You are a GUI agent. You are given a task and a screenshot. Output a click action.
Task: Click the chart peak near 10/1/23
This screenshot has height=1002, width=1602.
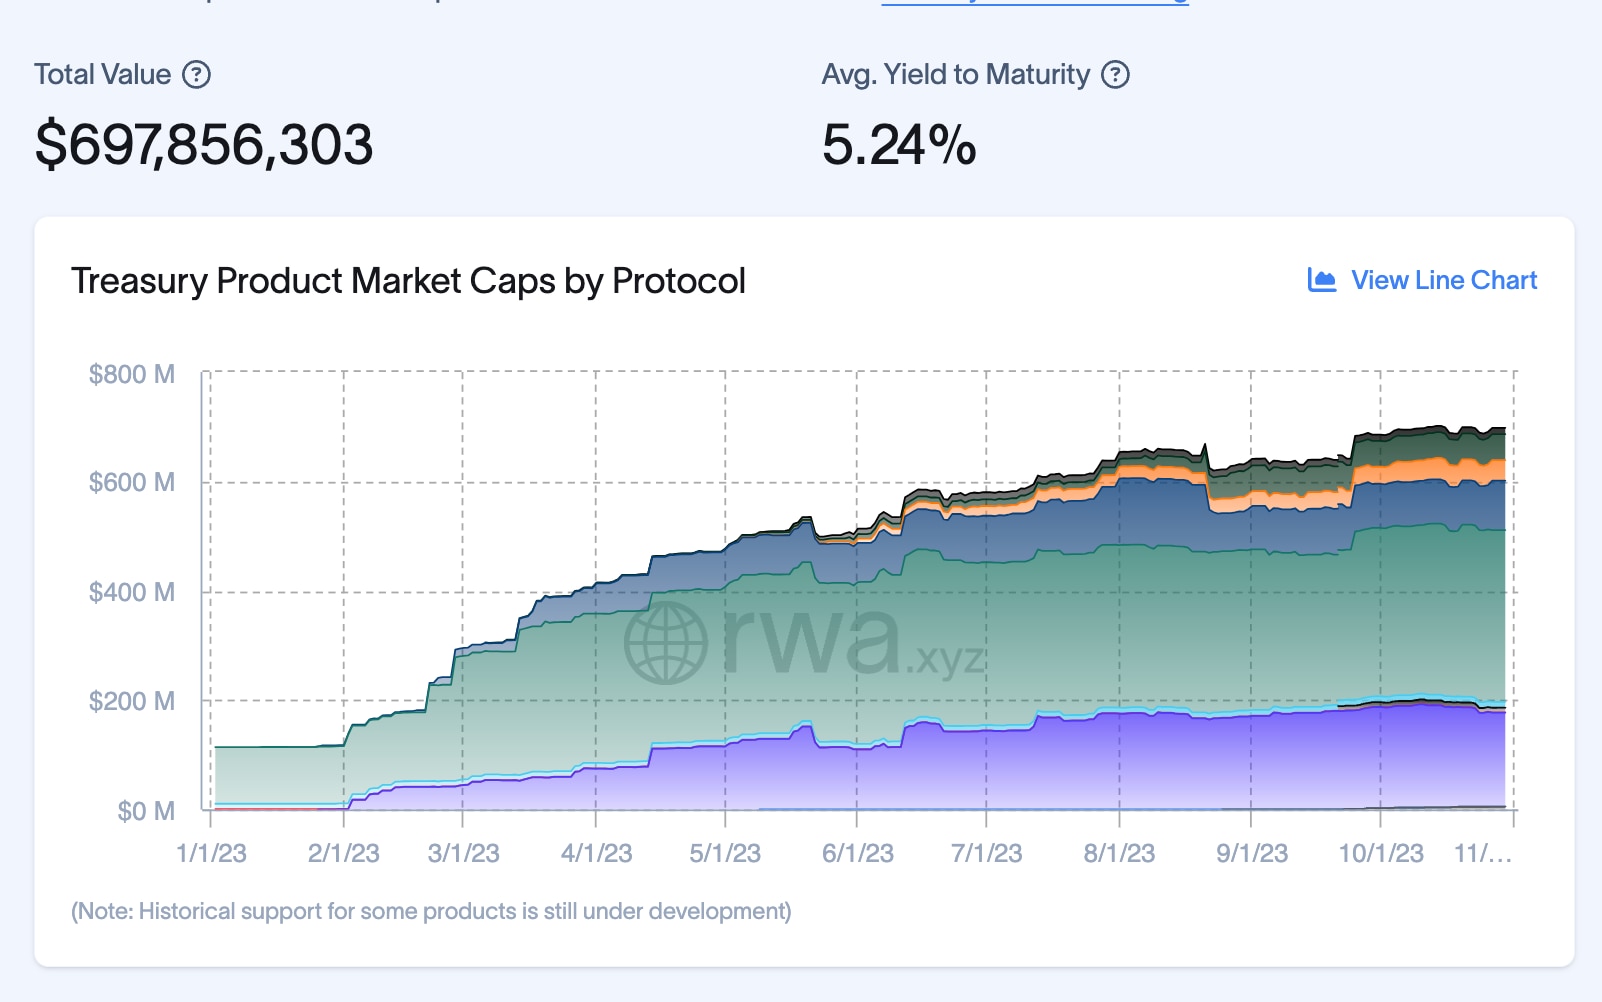coord(1380,435)
